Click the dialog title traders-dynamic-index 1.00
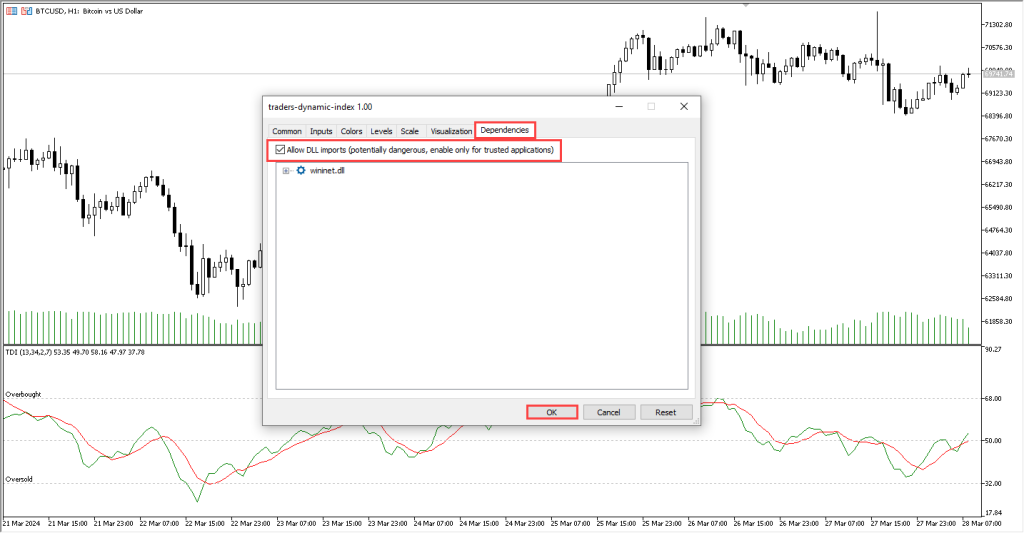The width and height of the screenshot is (1024, 533). [321, 107]
